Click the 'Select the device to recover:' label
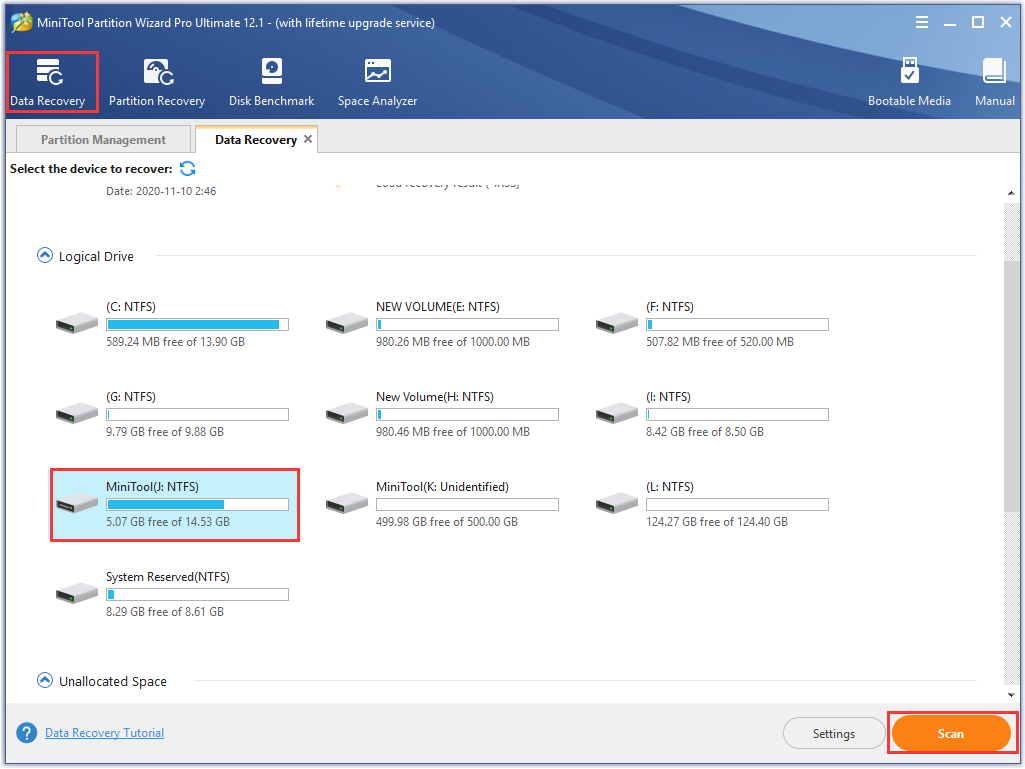Image resolution: width=1025 pixels, height=769 pixels. tap(91, 169)
